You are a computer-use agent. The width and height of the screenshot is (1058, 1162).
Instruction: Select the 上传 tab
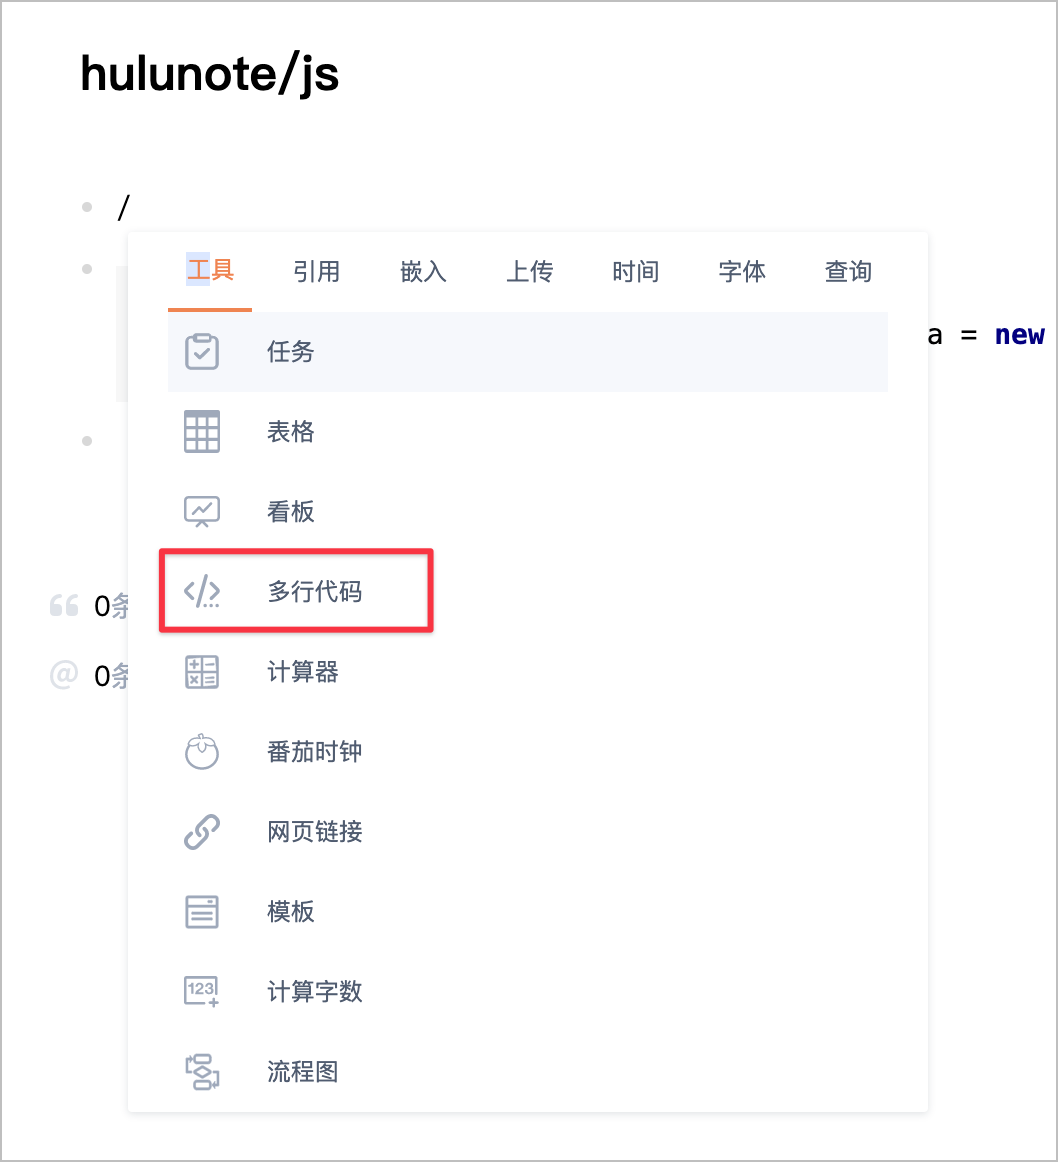[529, 272]
